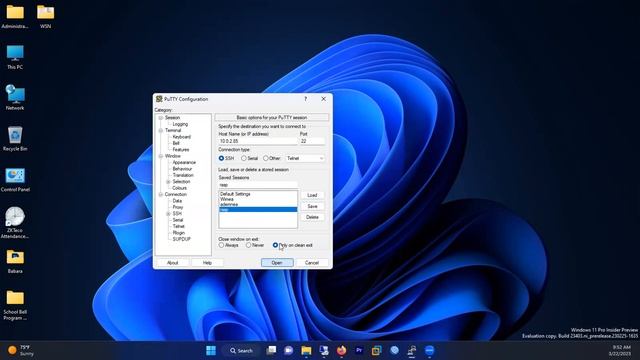Viewport: 640px width, 360px height.
Task: Open the Bell category under Terminal
Action: point(176,143)
